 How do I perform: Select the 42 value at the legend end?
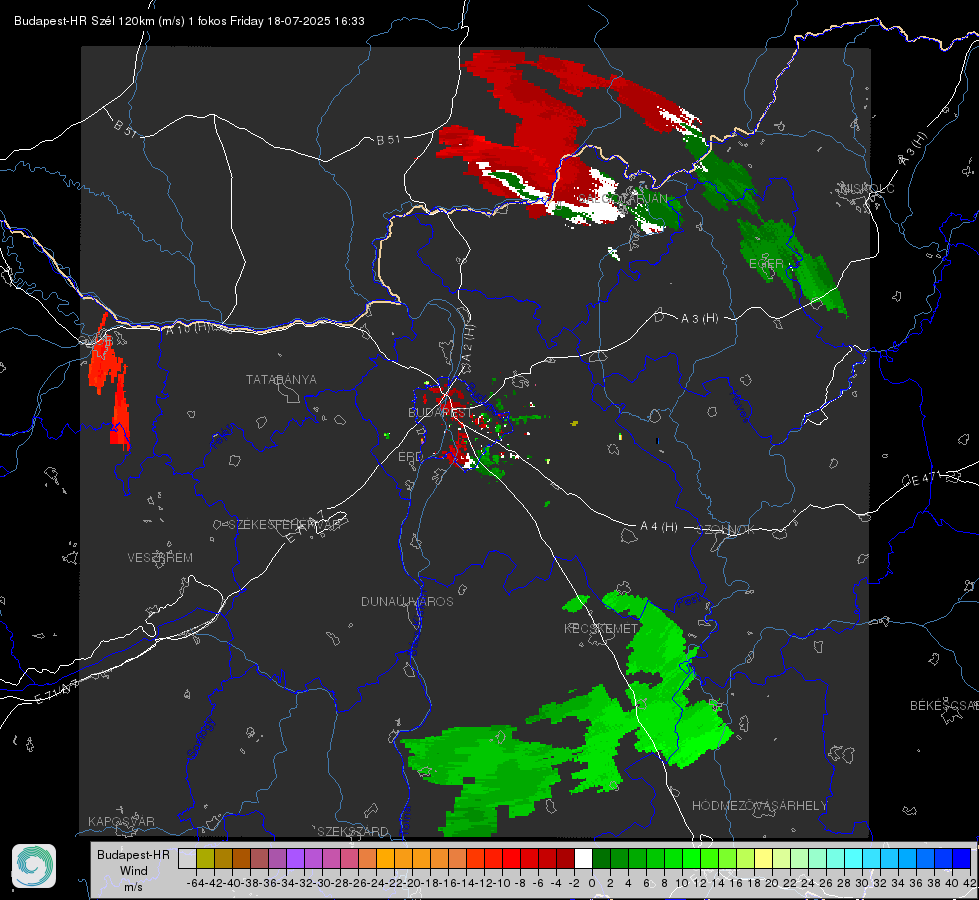pyautogui.click(x=969, y=883)
